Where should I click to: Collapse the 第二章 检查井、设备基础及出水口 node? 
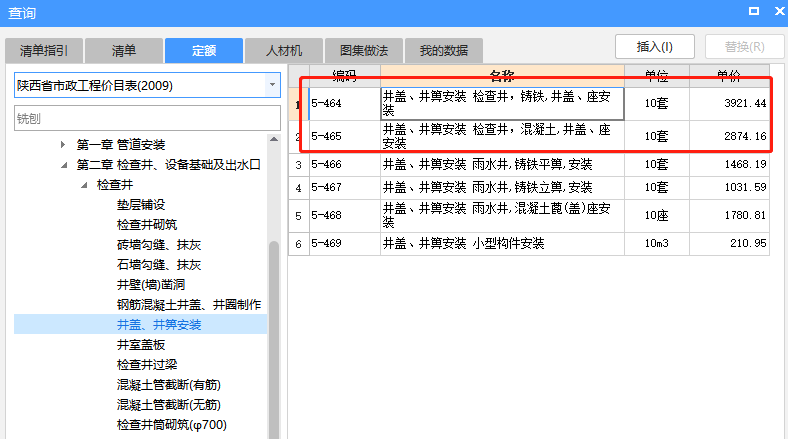pos(64,165)
